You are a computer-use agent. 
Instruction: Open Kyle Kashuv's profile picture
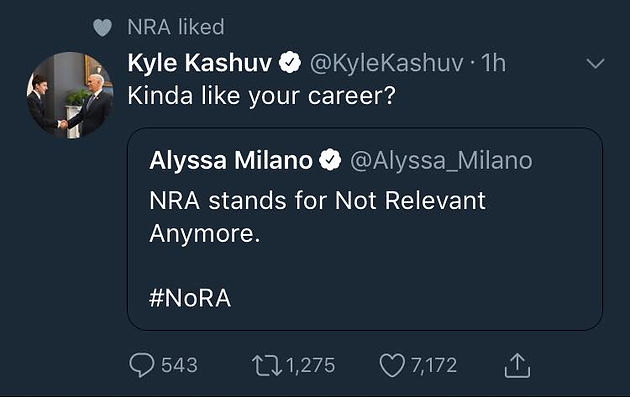coord(70,95)
